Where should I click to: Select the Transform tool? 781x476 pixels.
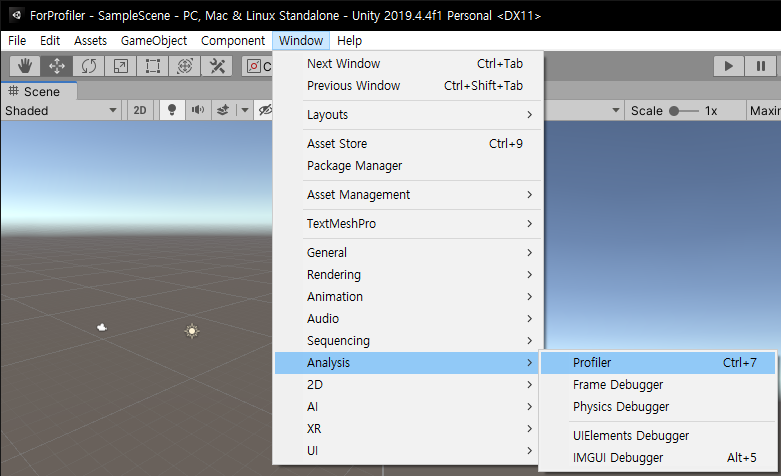click(x=184, y=66)
